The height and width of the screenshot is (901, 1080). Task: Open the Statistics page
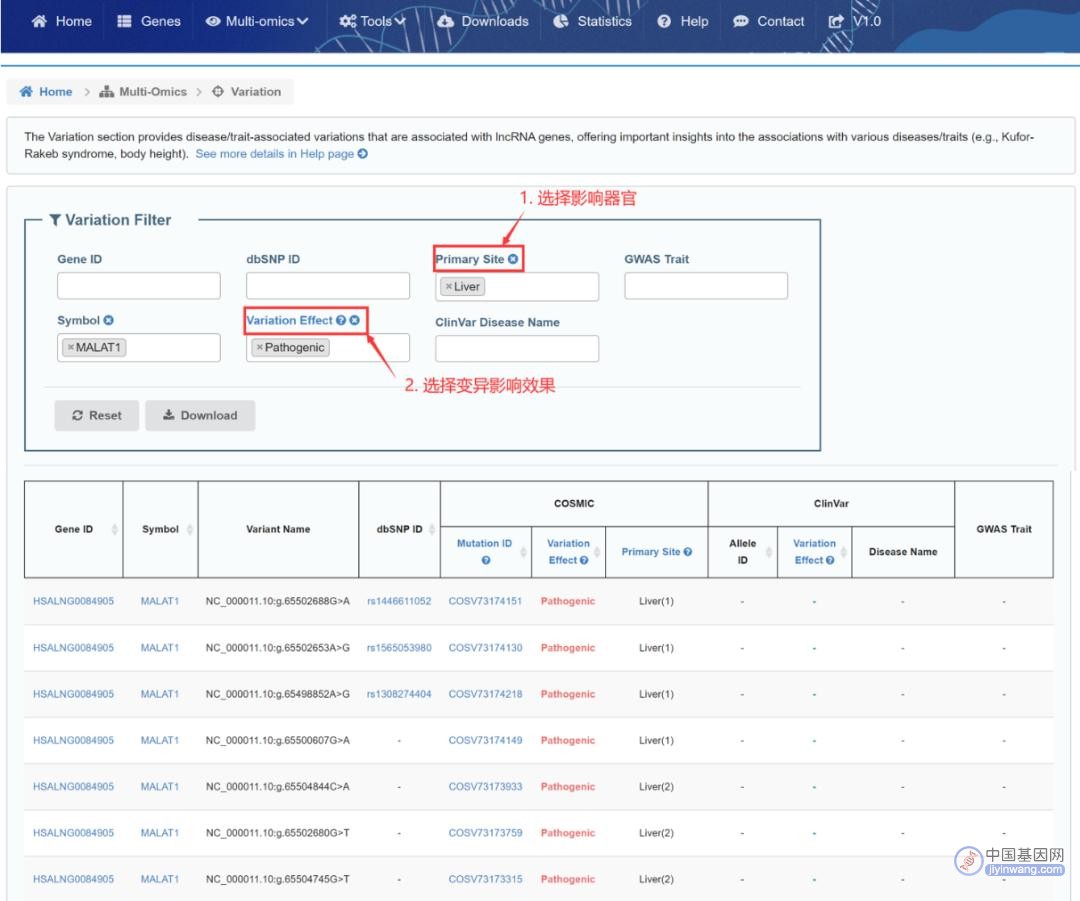point(592,21)
